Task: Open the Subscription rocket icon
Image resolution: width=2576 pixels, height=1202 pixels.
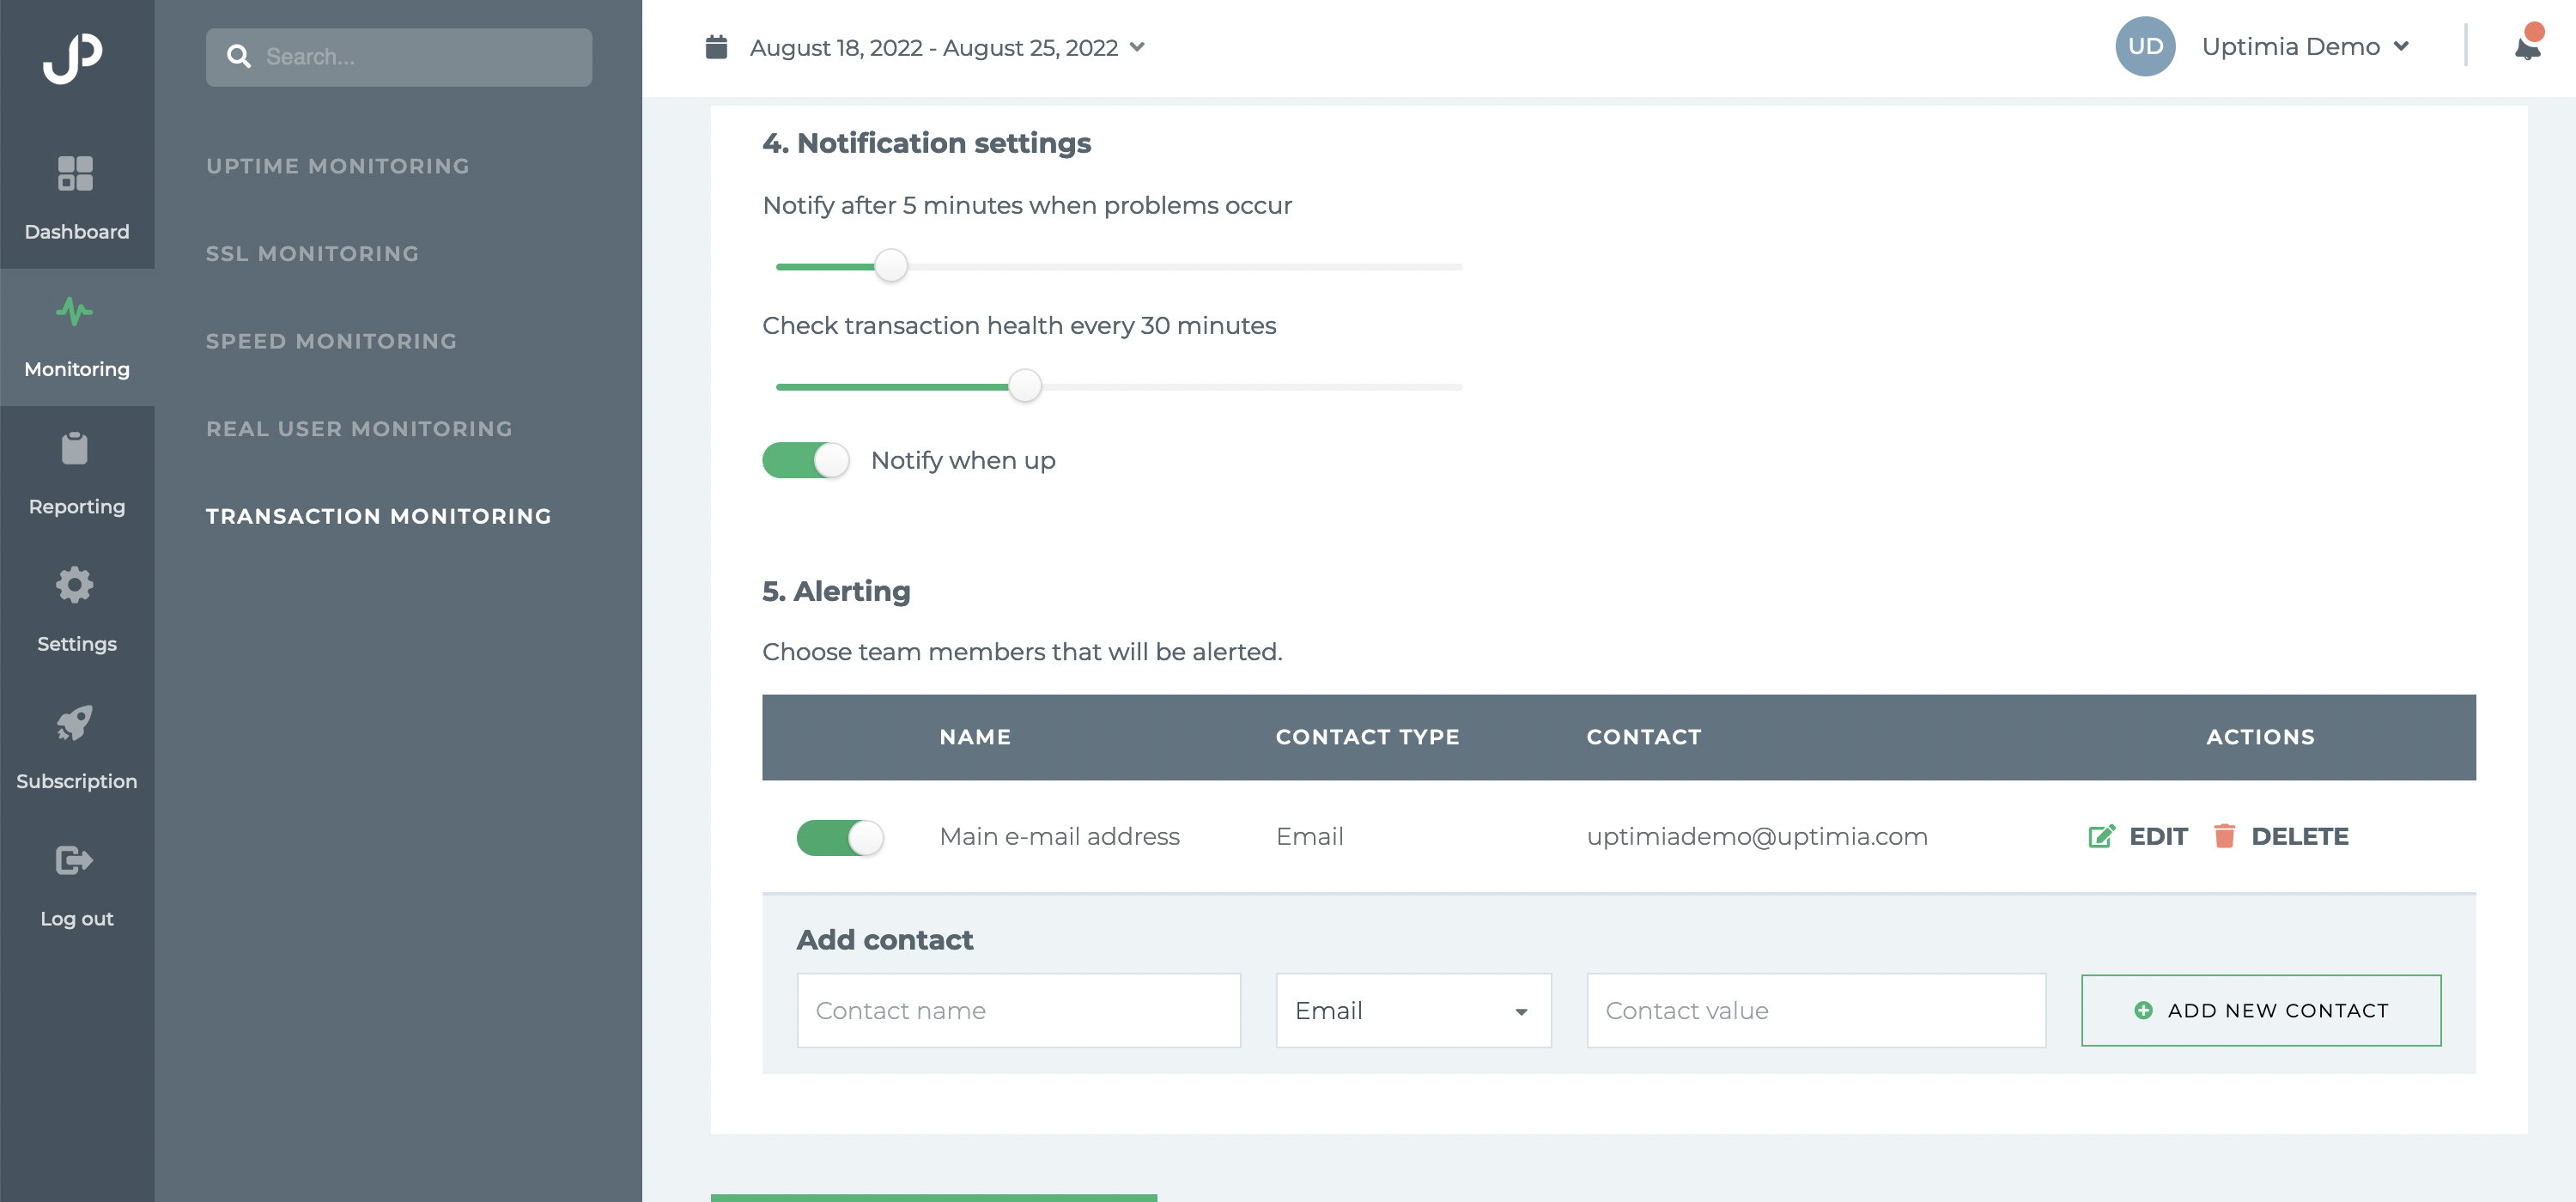Action: (75, 722)
